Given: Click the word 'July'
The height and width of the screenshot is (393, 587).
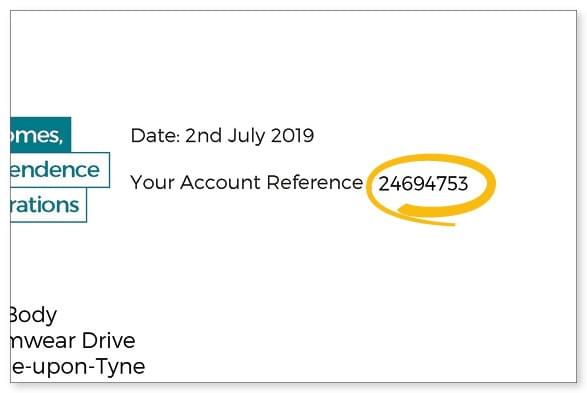Looking at the screenshot, I should pyautogui.click(x=247, y=137).
